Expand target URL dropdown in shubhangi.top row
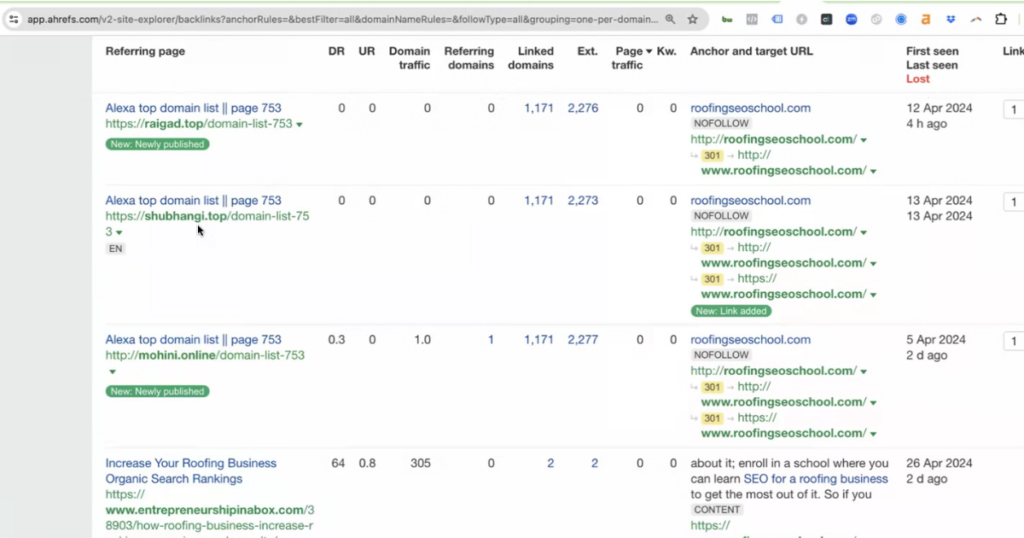This screenshot has height=538, width=1024. tap(863, 233)
